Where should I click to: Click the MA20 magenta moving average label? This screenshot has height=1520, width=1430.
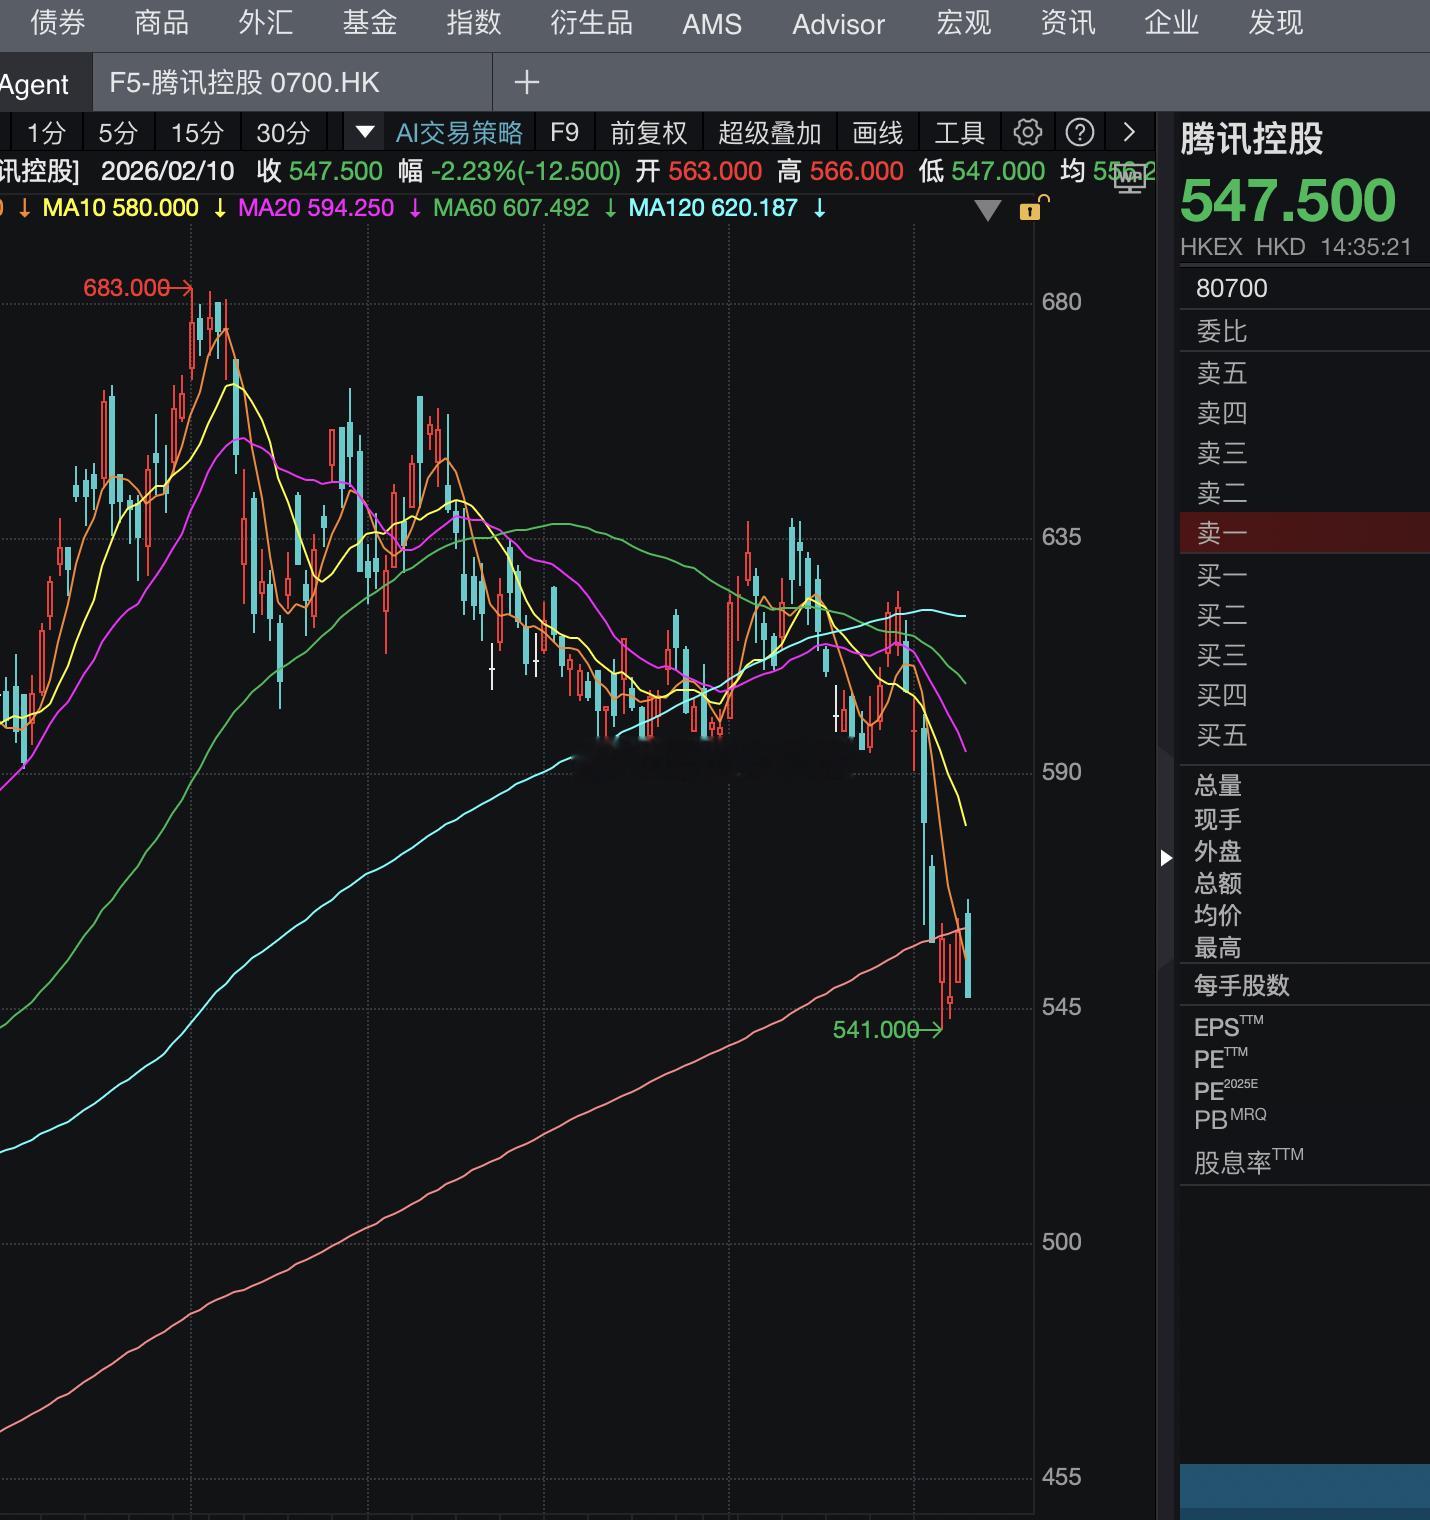[x=315, y=209]
